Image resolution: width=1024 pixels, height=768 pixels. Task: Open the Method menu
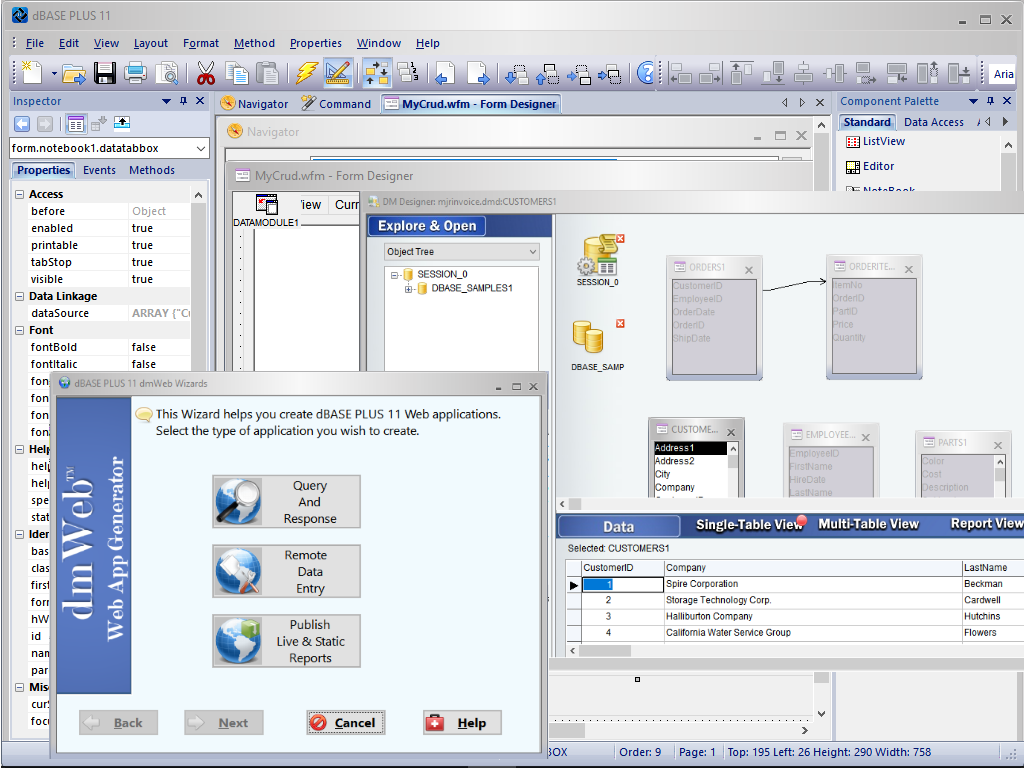[254, 43]
